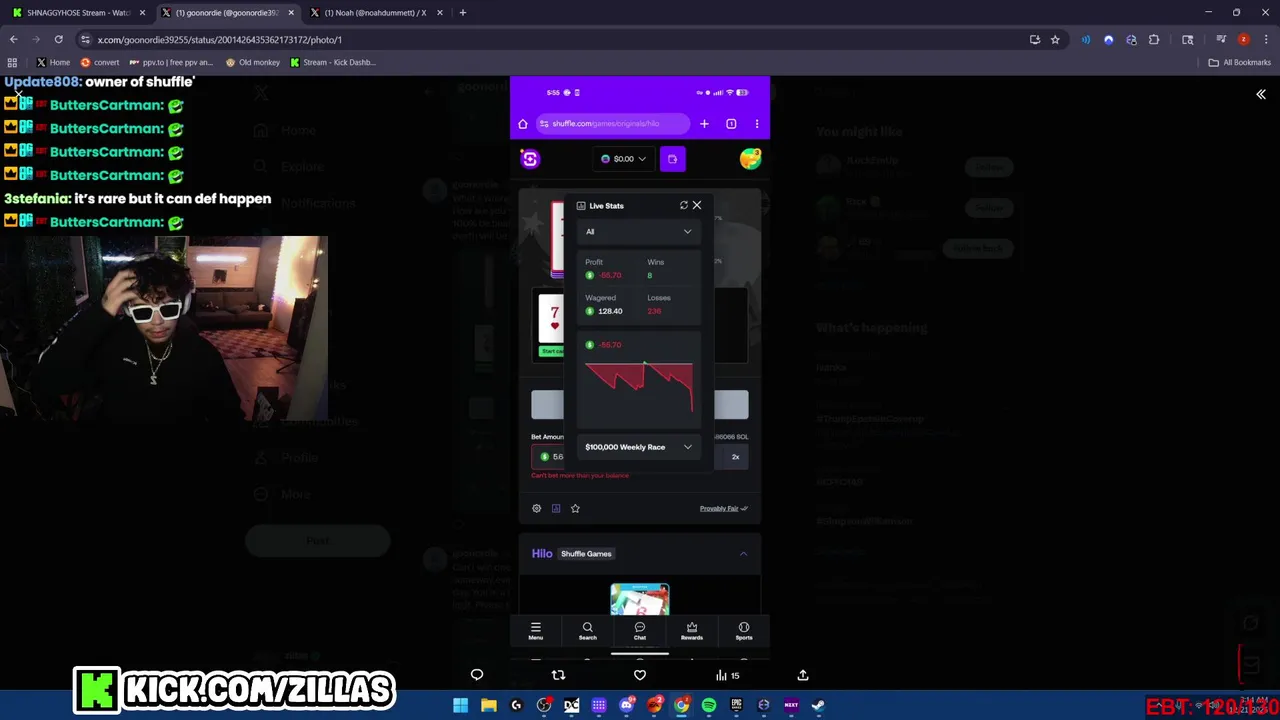The image size is (1280, 720).
Task: Open the Shuffle logo home icon
Action: point(530,159)
